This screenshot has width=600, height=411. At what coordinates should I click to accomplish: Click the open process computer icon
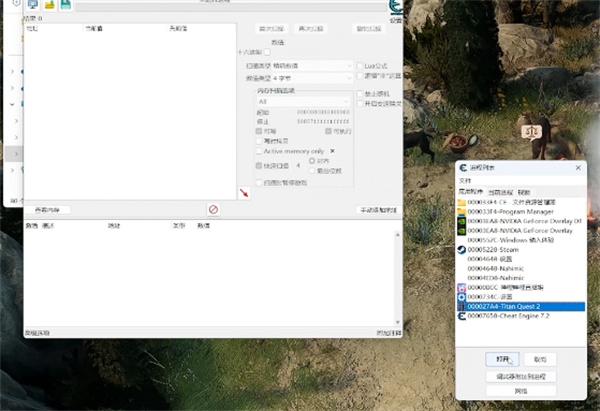(x=30, y=4)
